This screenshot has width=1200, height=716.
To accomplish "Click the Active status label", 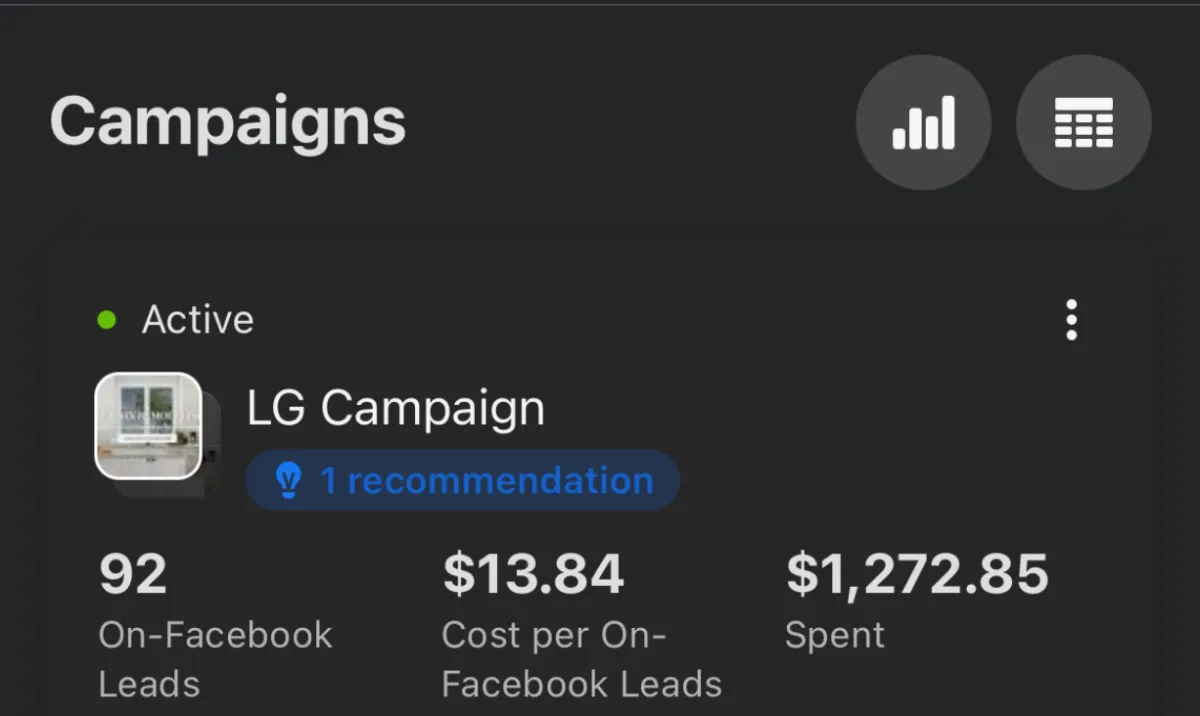I will [x=198, y=320].
